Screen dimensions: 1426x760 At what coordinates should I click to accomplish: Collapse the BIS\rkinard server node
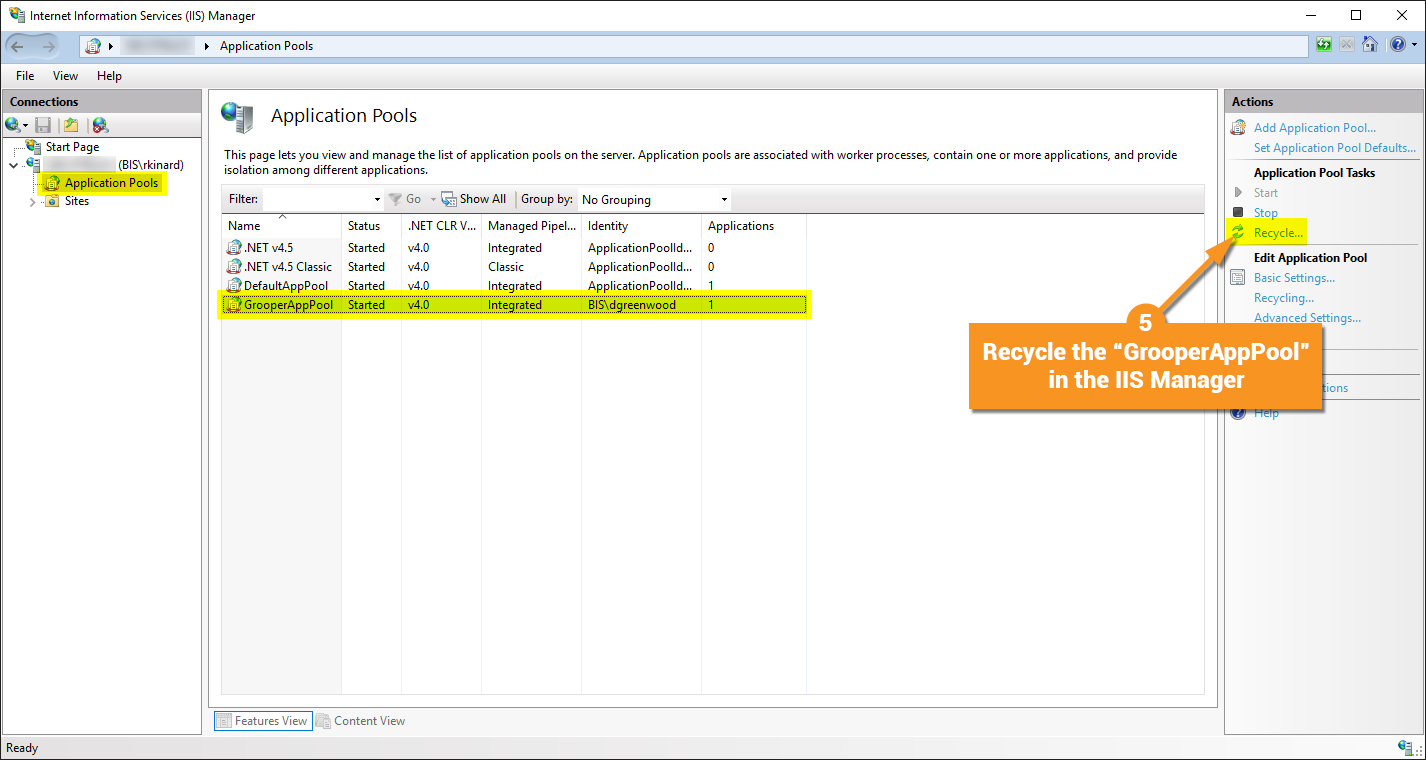[x=13, y=165]
